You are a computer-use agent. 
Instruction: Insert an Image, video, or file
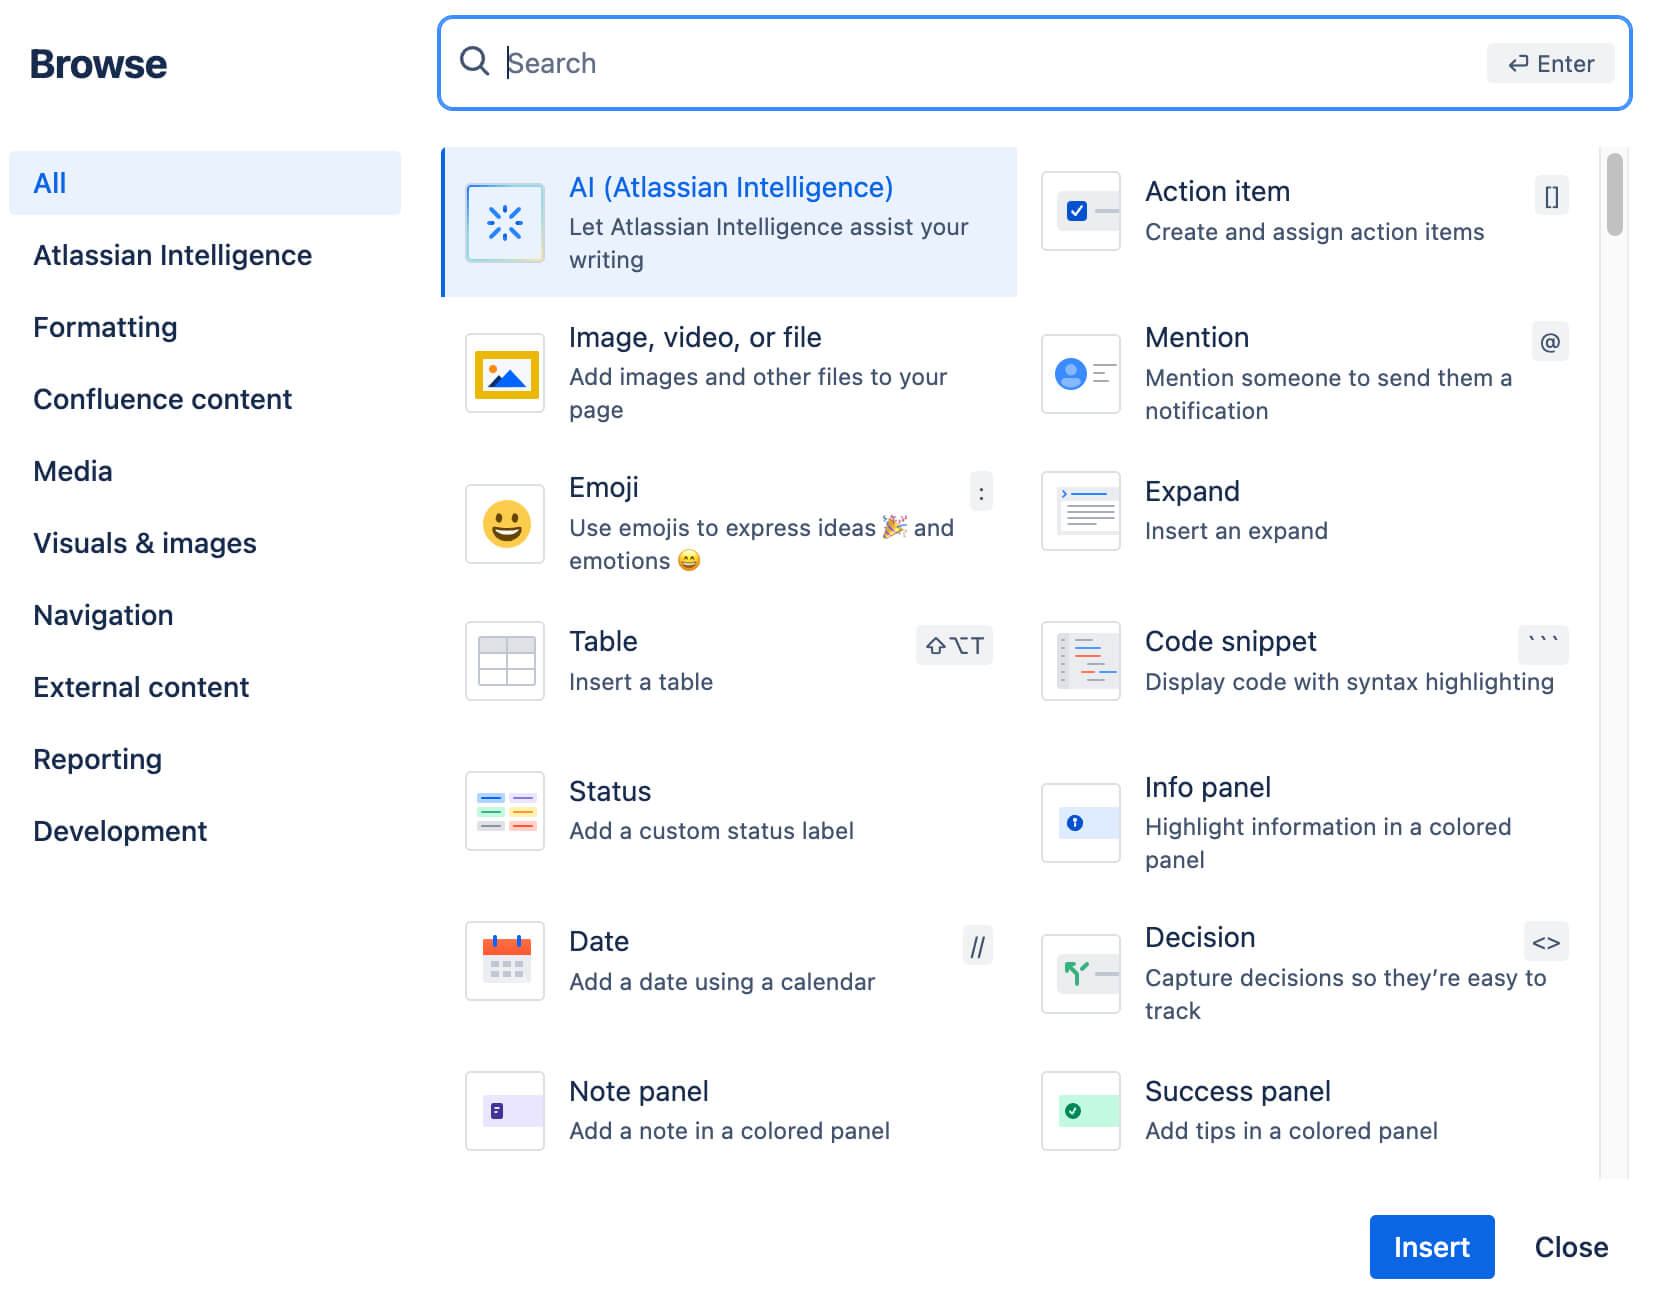pos(730,372)
